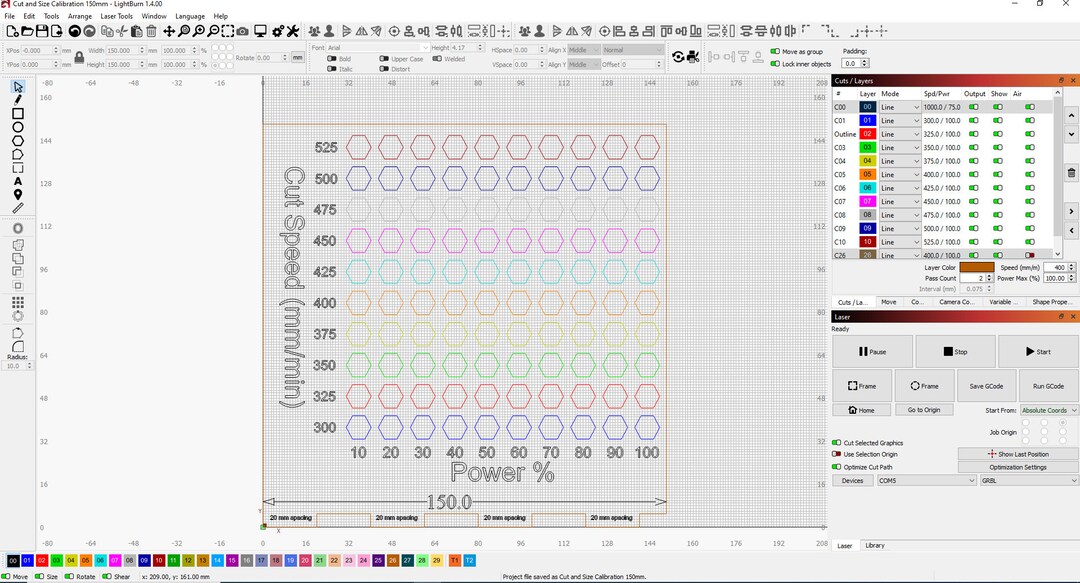The height and width of the screenshot is (583, 1080).
Task: Open the Arrange menu
Action: 80,16
